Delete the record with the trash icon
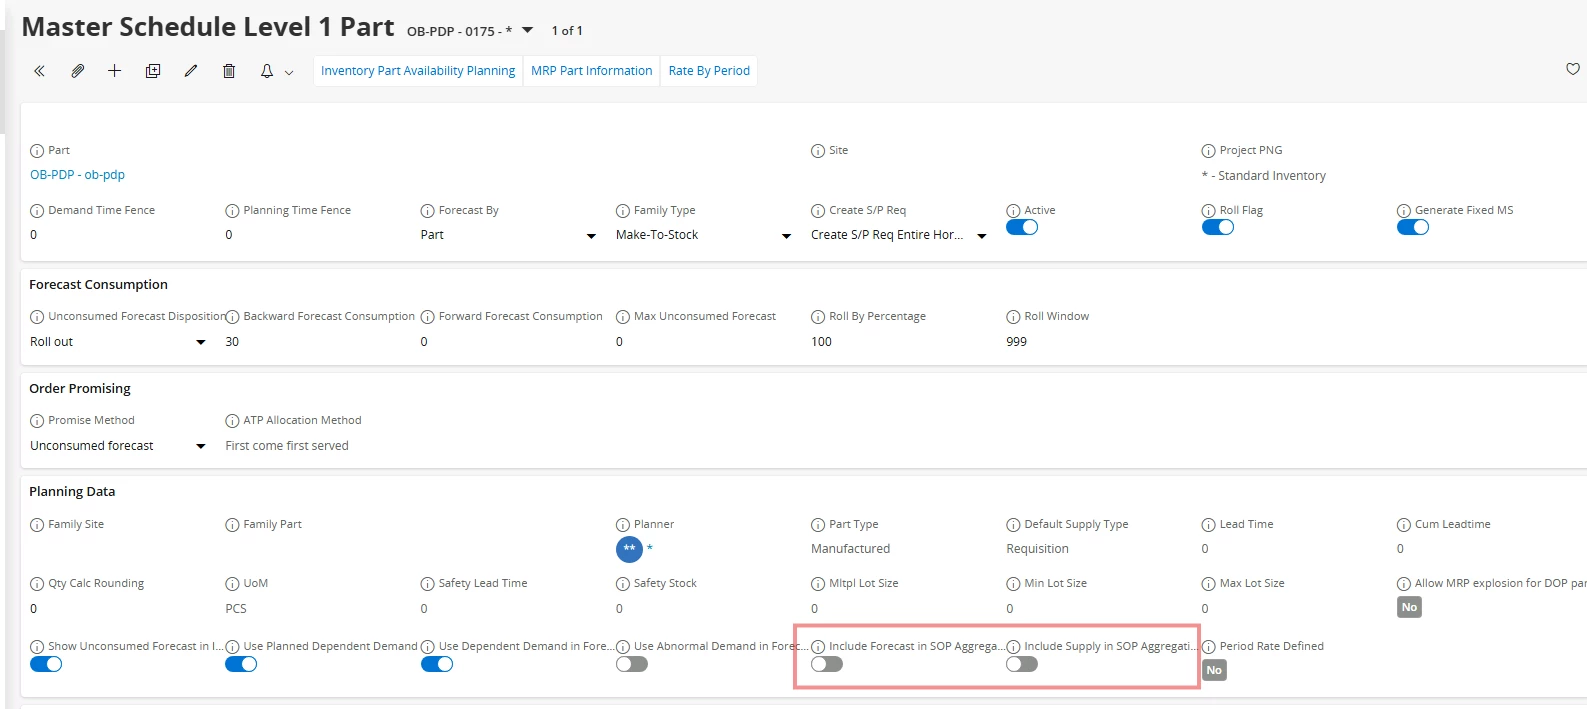The height and width of the screenshot is (709, 1587). (229, 71)
